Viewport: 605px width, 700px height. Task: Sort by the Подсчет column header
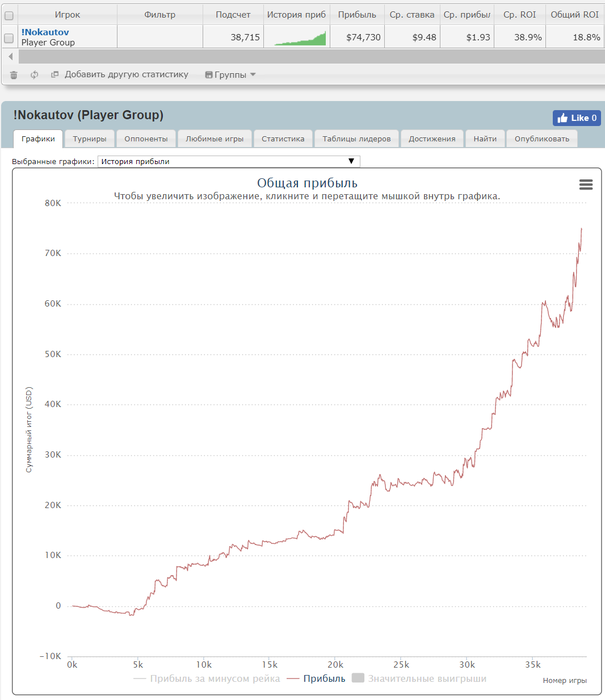point(233,15)
